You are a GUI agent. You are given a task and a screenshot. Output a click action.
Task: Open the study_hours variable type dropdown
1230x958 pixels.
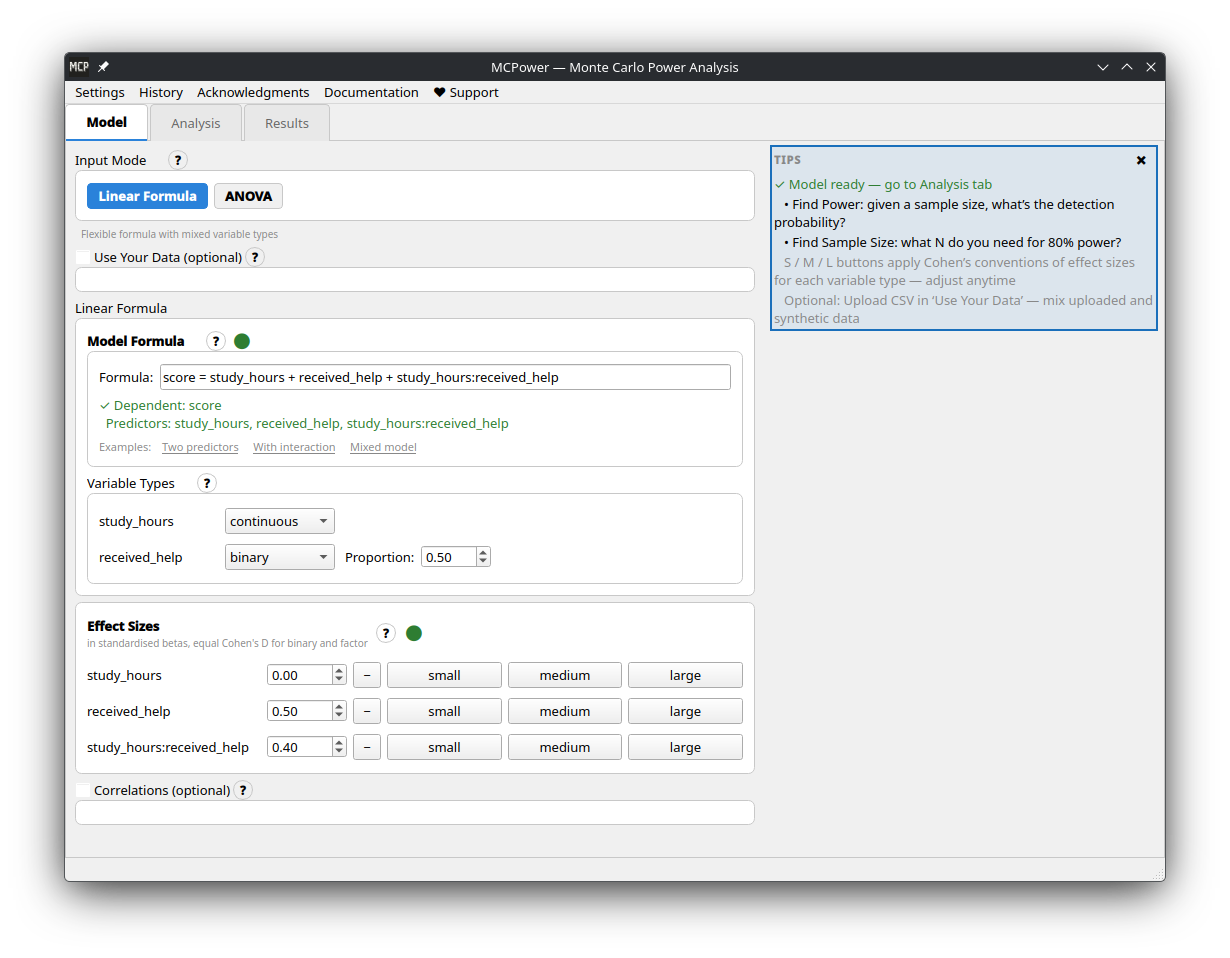[x=279, y=520]
